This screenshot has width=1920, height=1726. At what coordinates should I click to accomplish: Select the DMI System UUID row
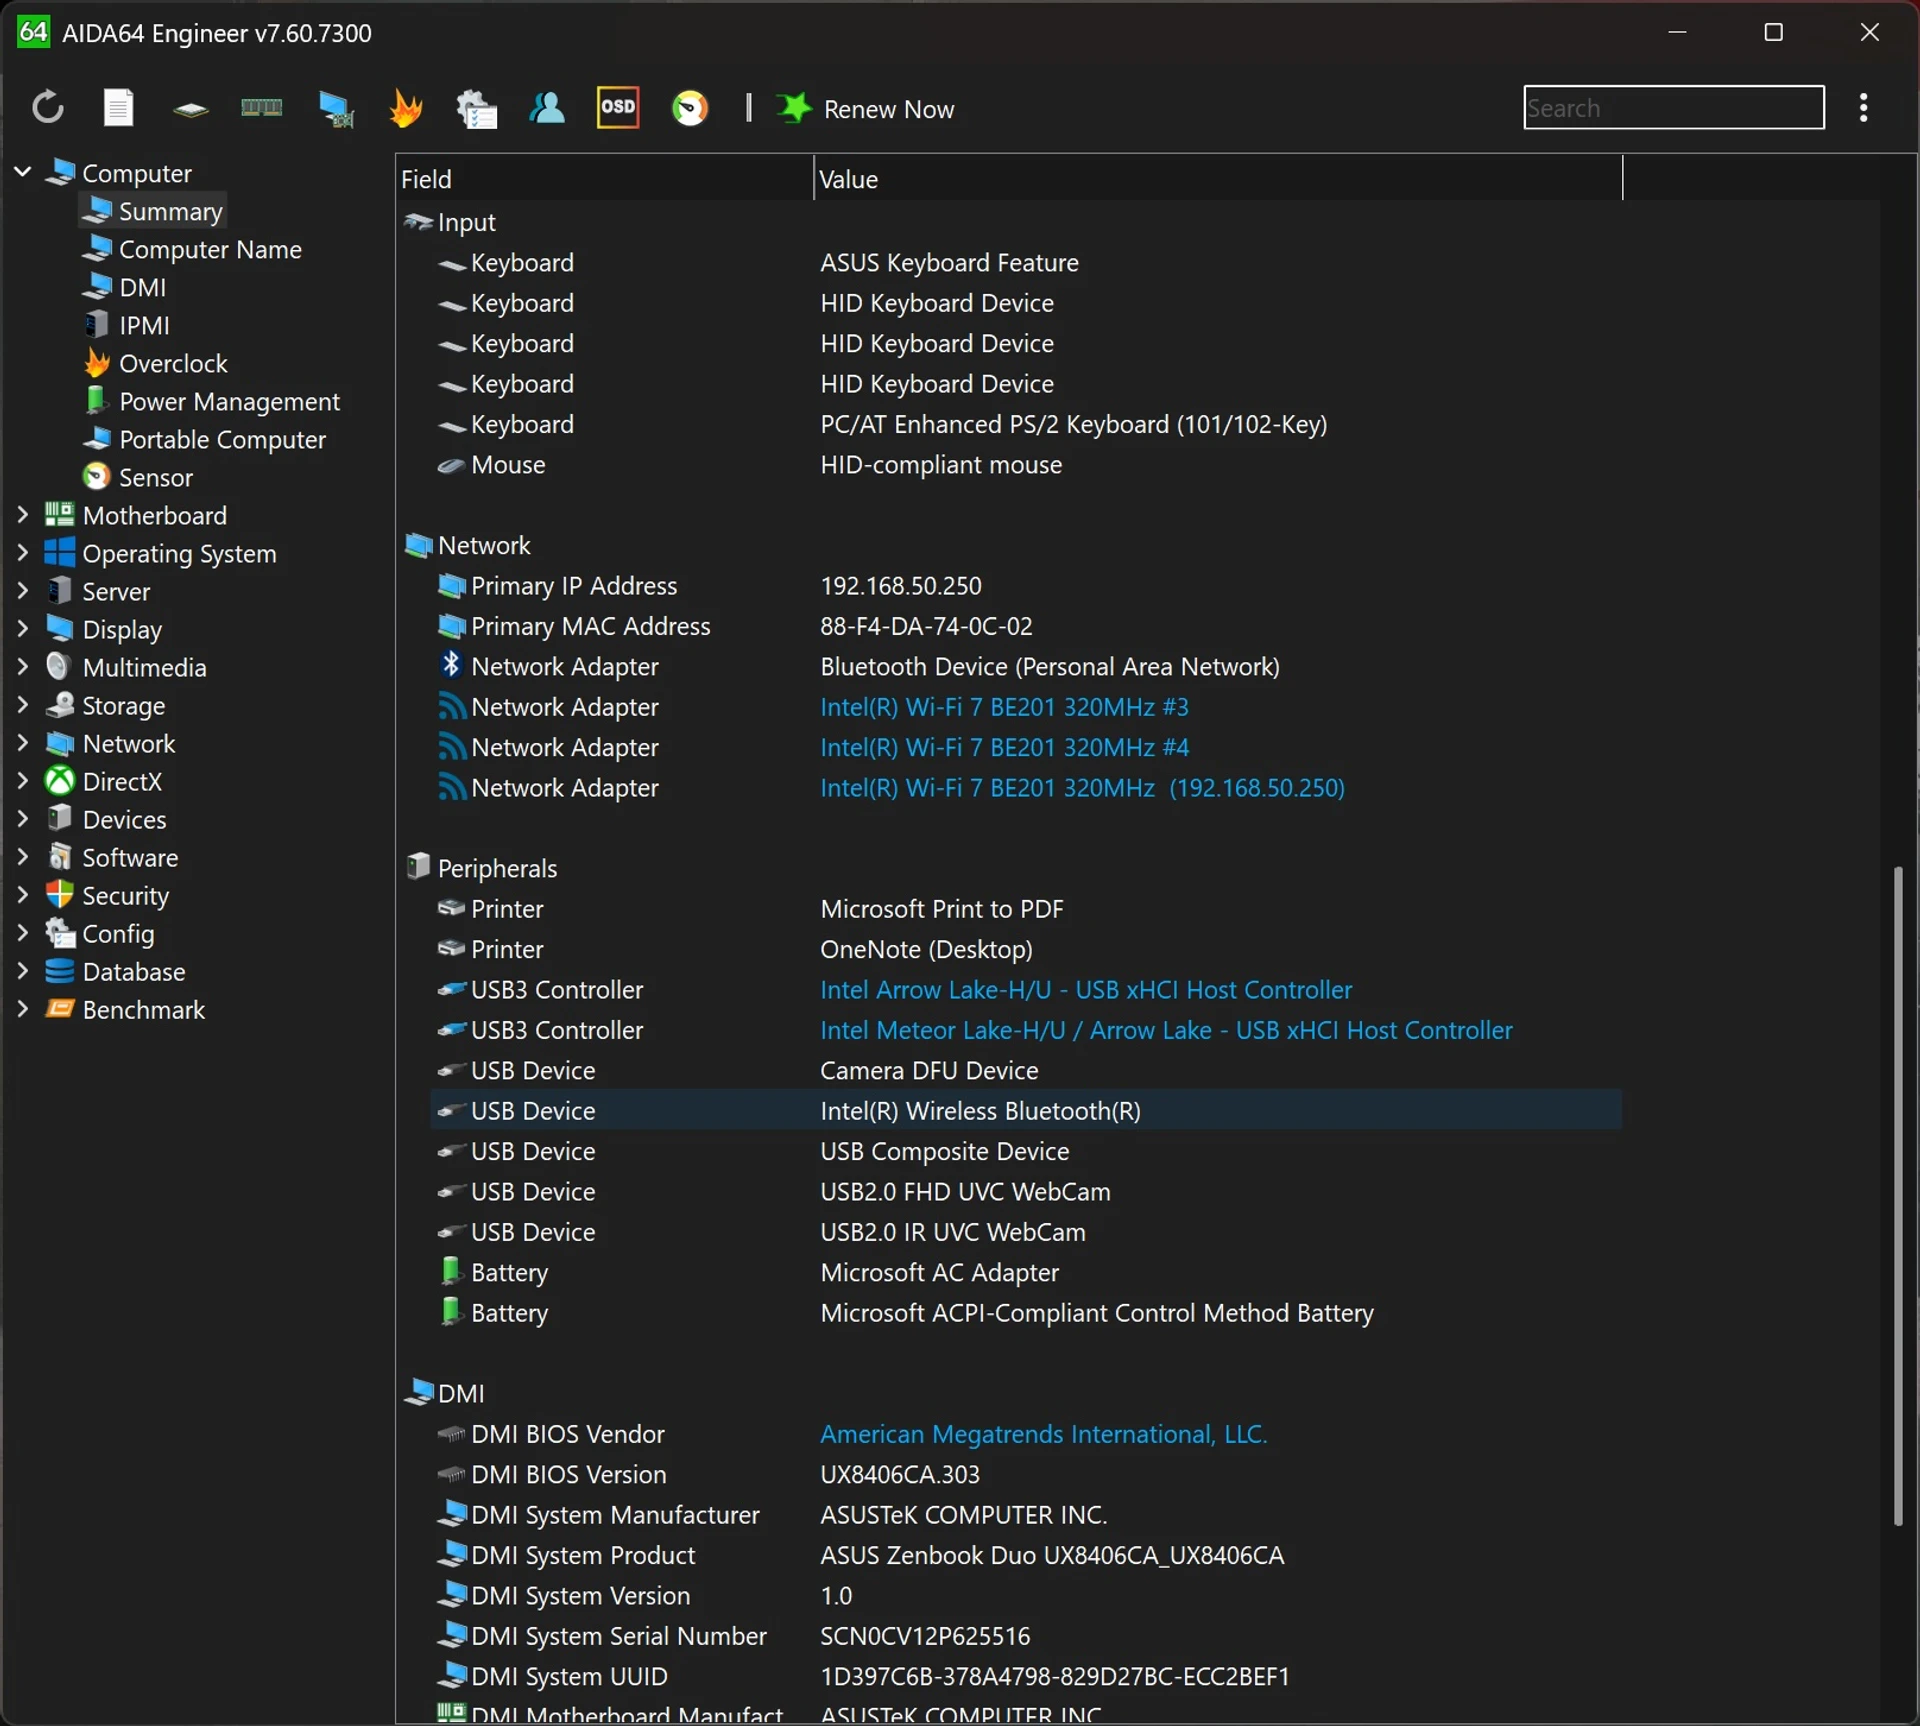[1026, 1677]
